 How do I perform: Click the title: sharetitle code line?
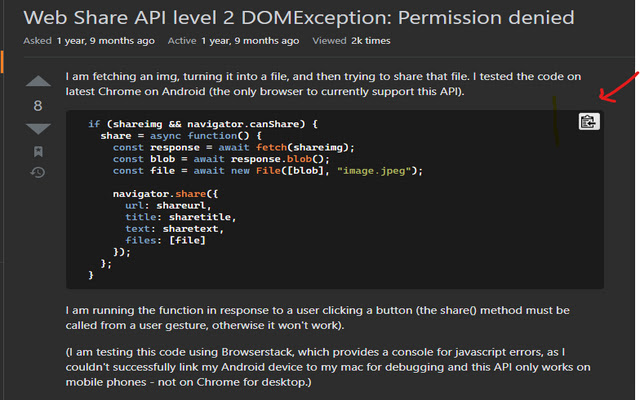coord(181,217)
